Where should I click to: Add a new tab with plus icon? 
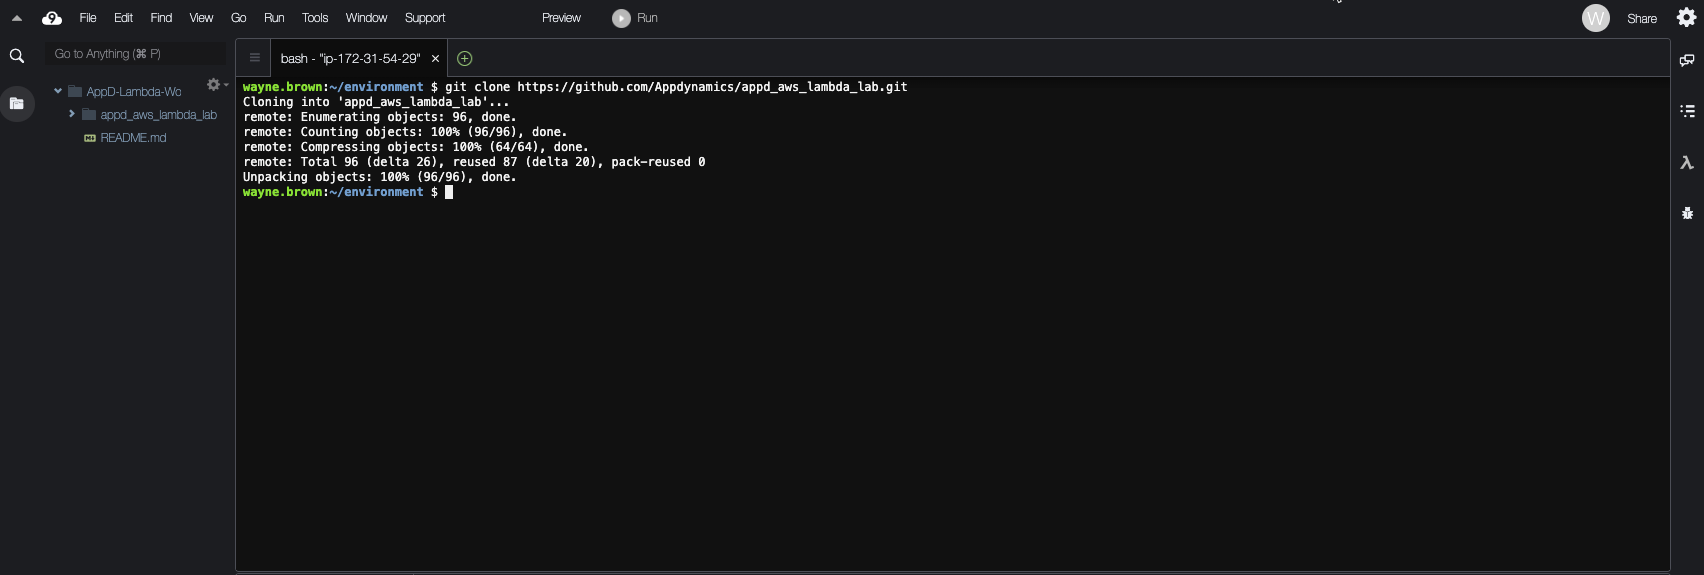464,58
